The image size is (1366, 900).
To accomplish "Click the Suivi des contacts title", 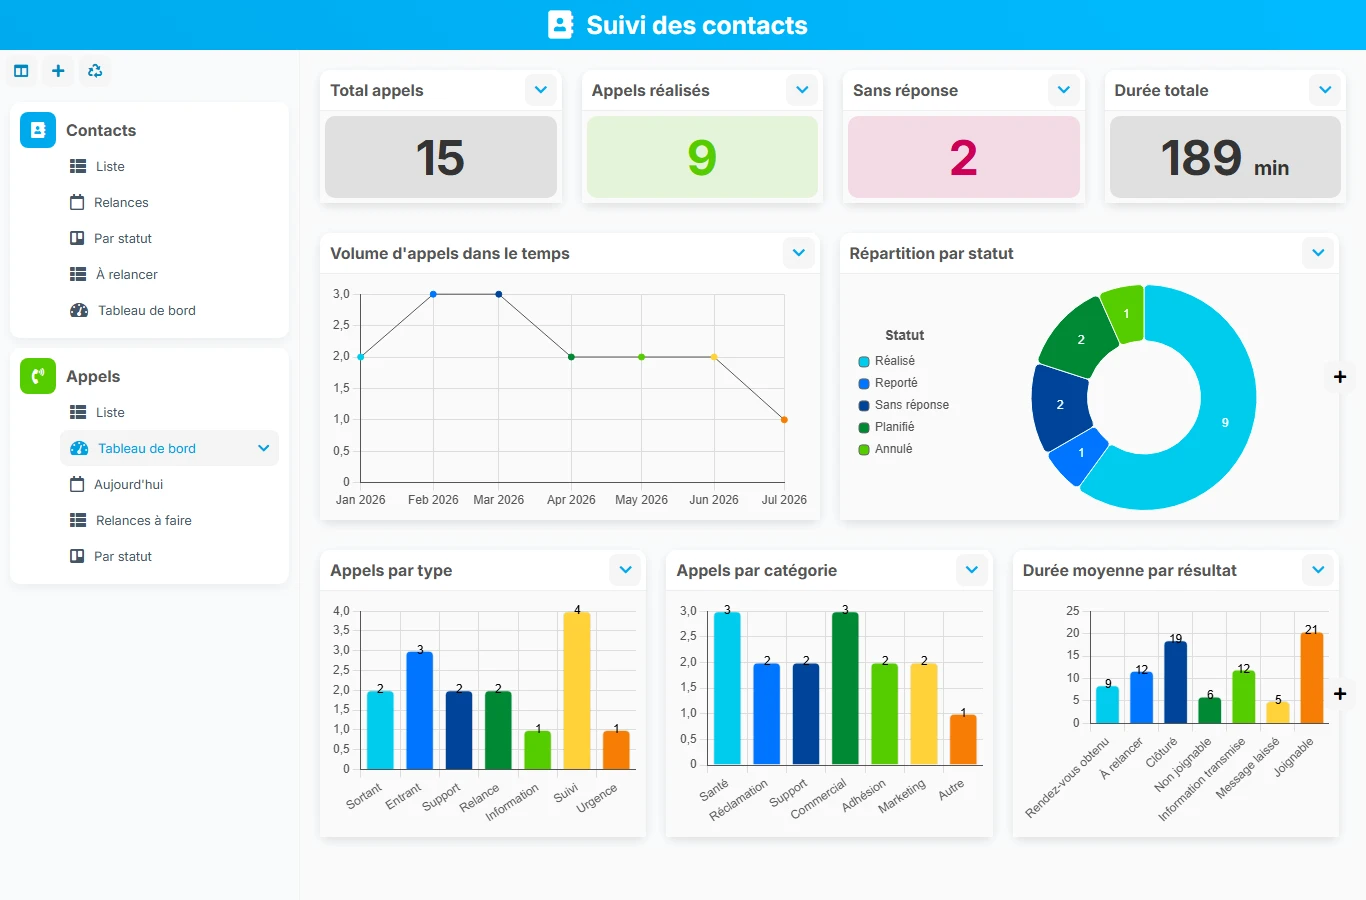I will (x=697, y=25).
